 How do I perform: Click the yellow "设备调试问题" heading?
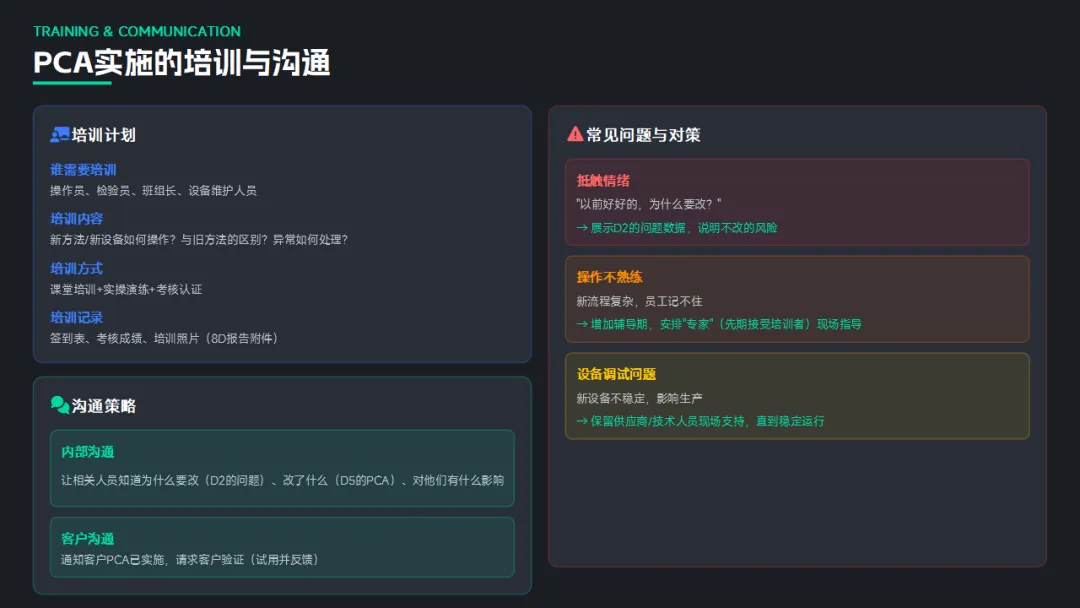click(x=617, y=374)
